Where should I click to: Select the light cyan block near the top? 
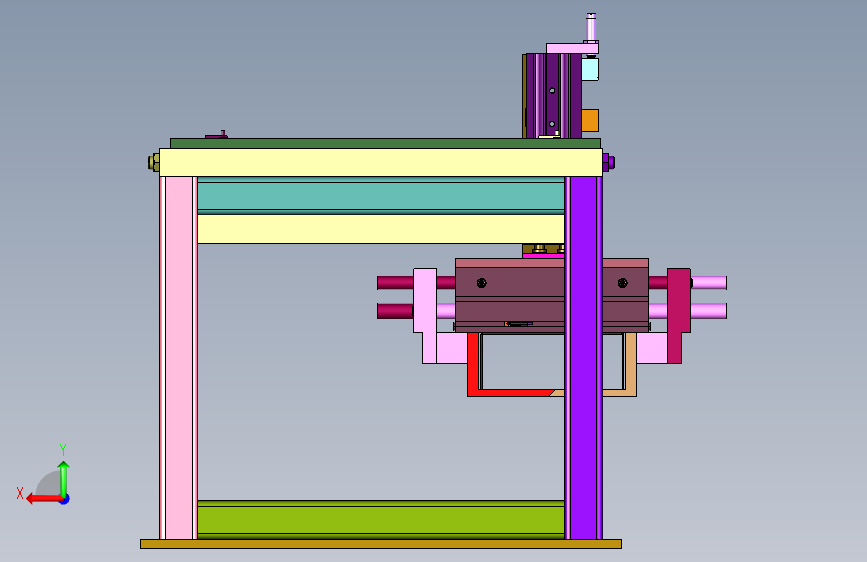coord(590,69)
